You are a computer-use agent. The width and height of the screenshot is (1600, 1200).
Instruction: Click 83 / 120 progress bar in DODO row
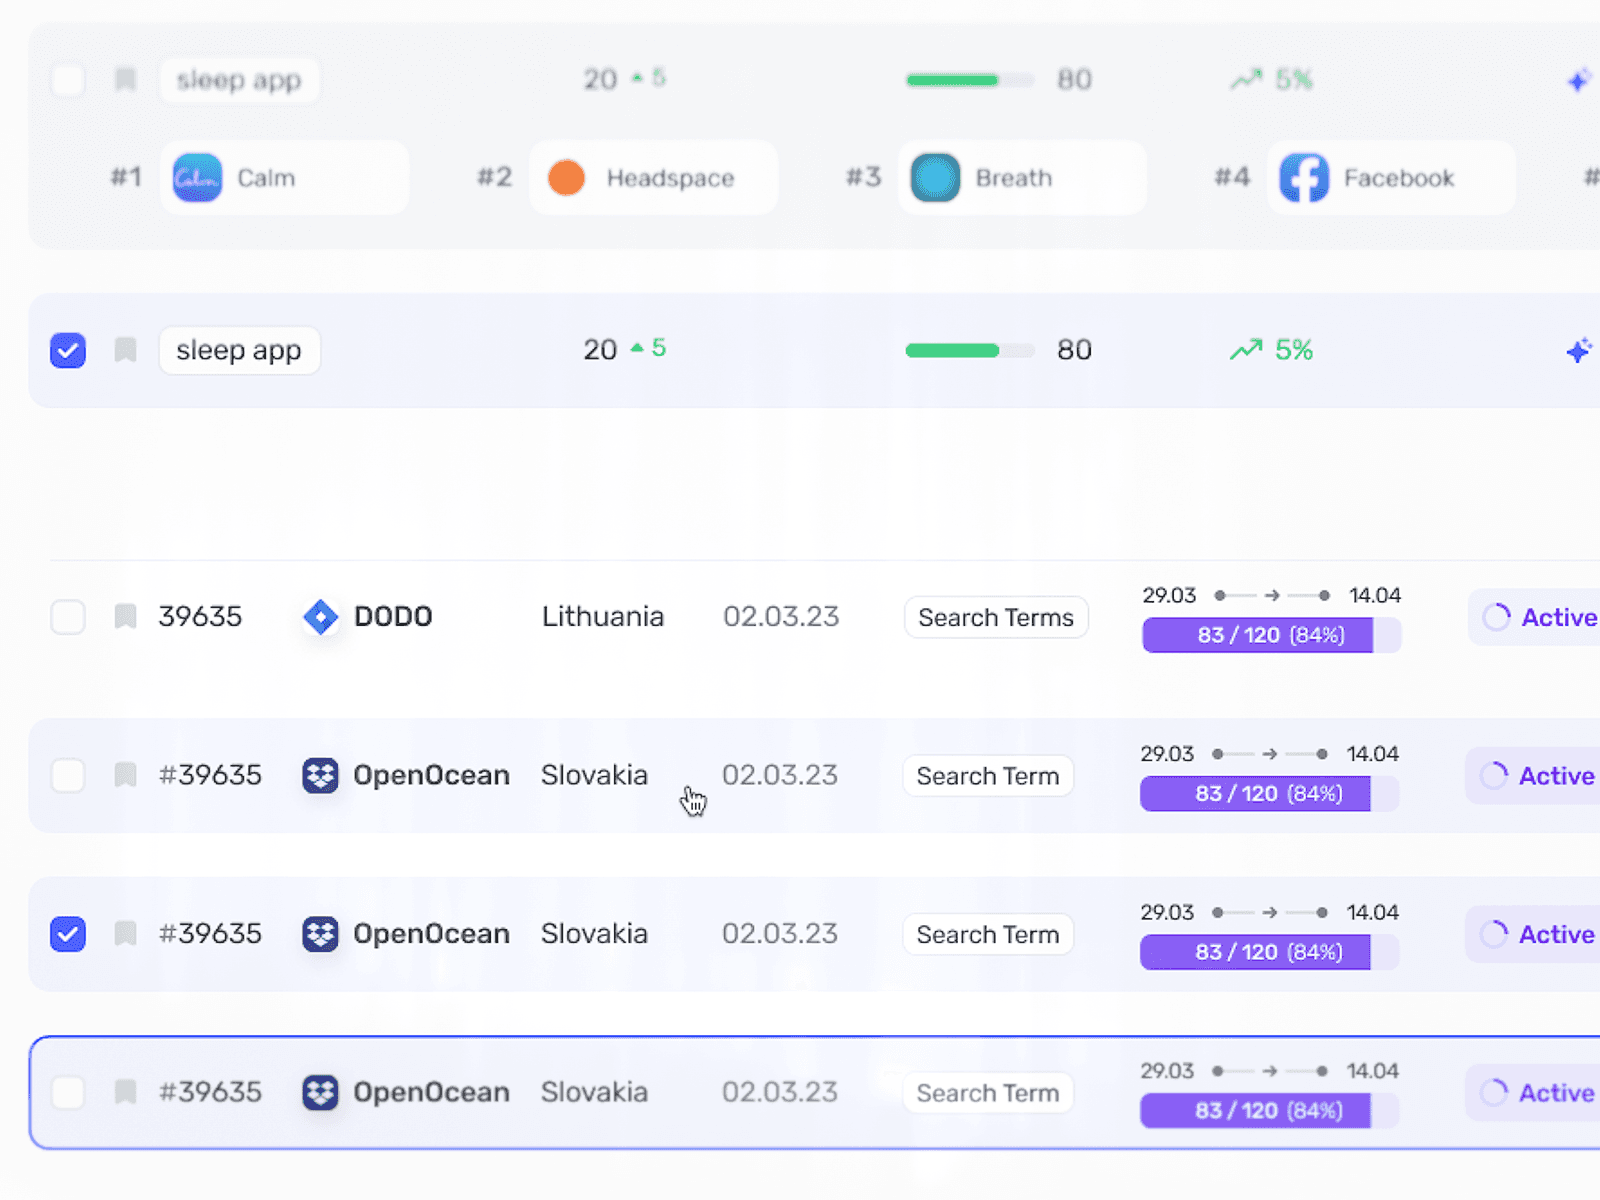[x=1272, y=635]
